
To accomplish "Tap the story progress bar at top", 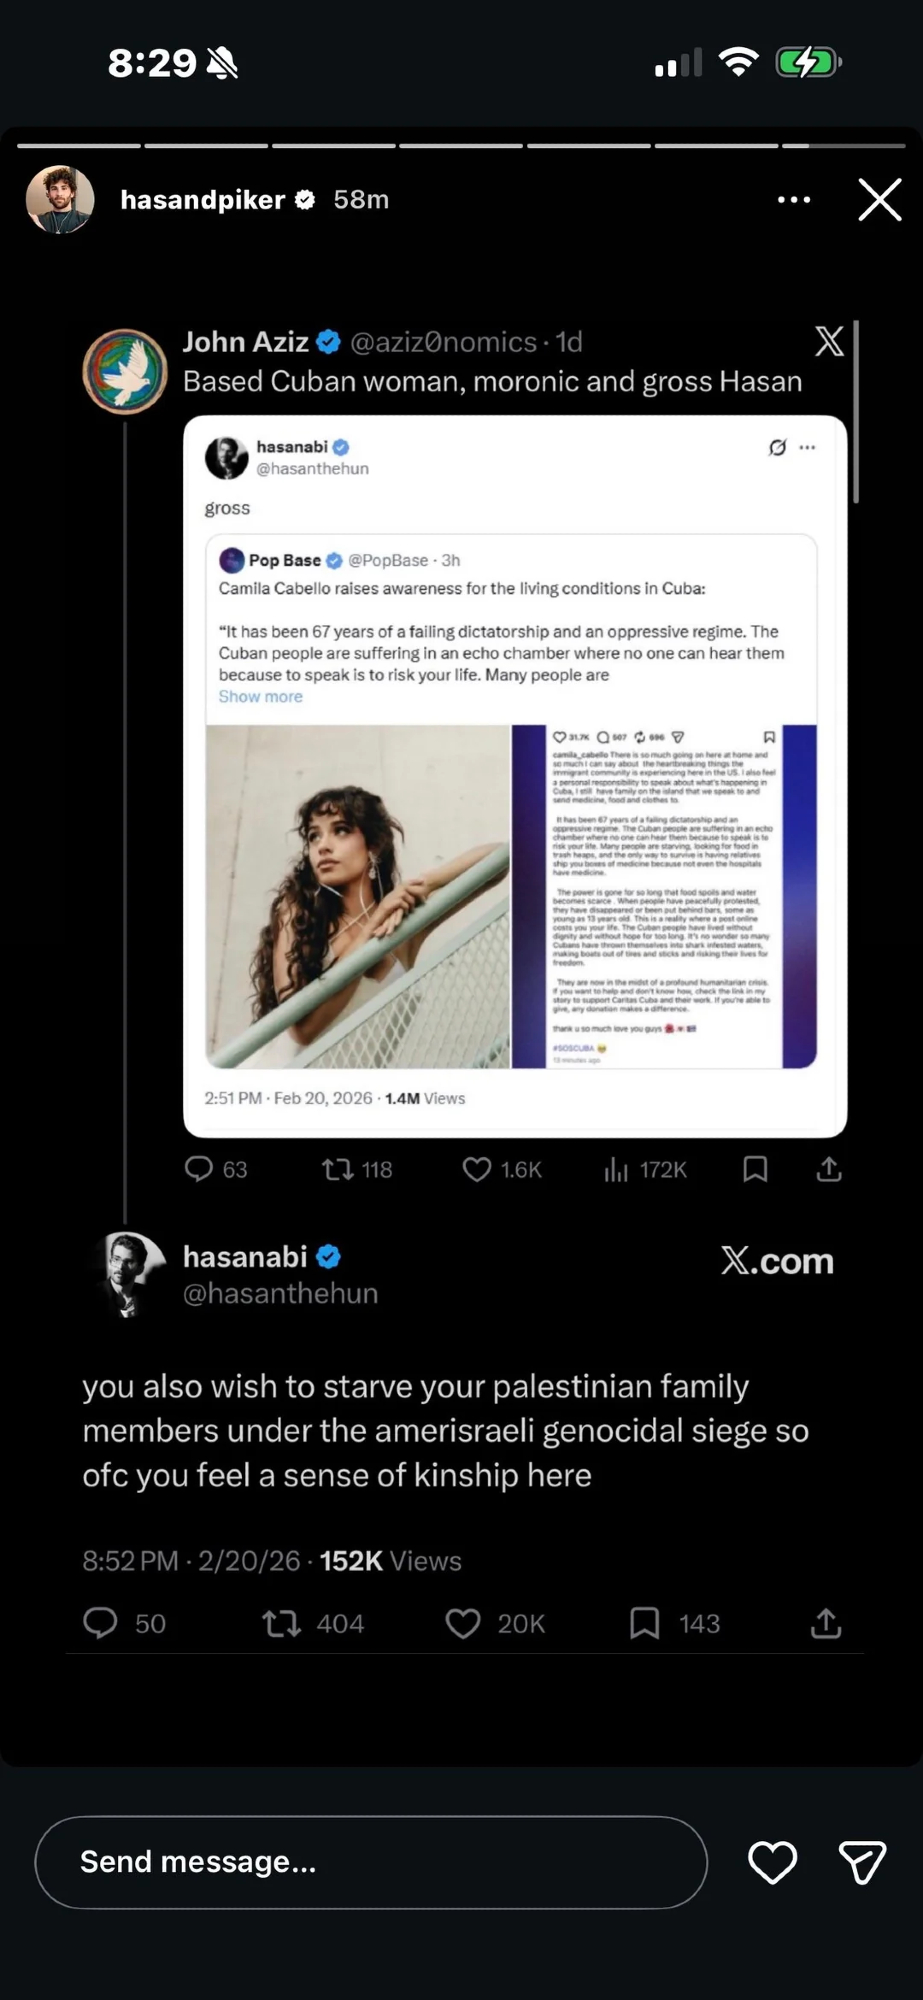I will [x=461, y=146].
